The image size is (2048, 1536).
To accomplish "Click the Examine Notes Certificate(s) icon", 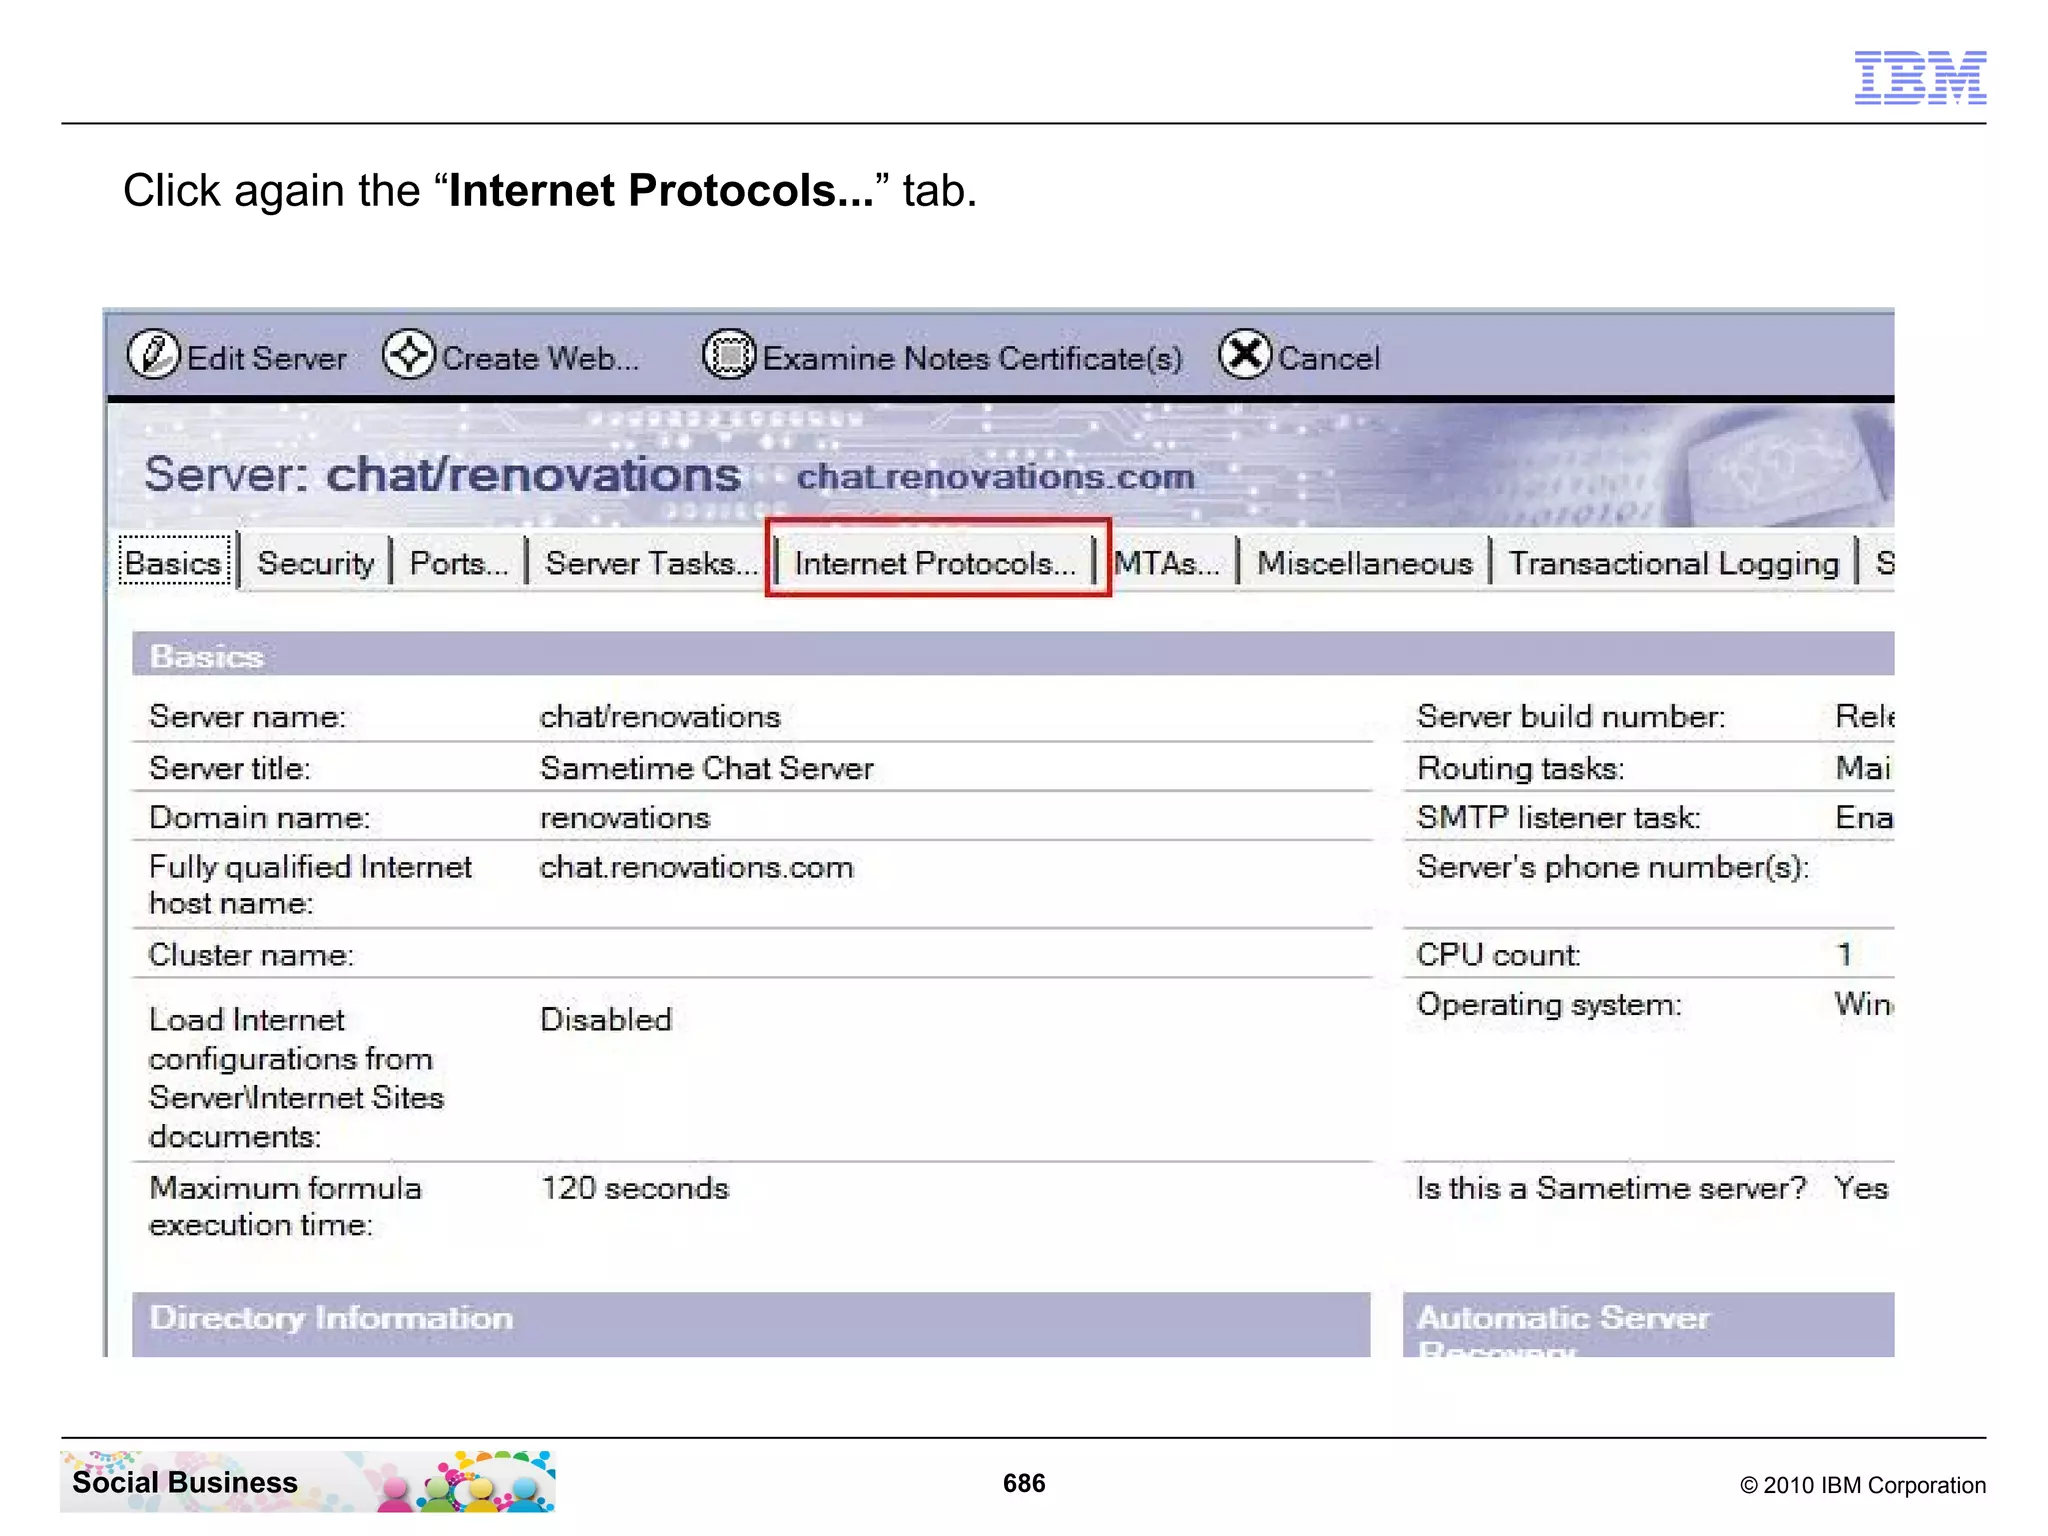I will tap(729, 355).
